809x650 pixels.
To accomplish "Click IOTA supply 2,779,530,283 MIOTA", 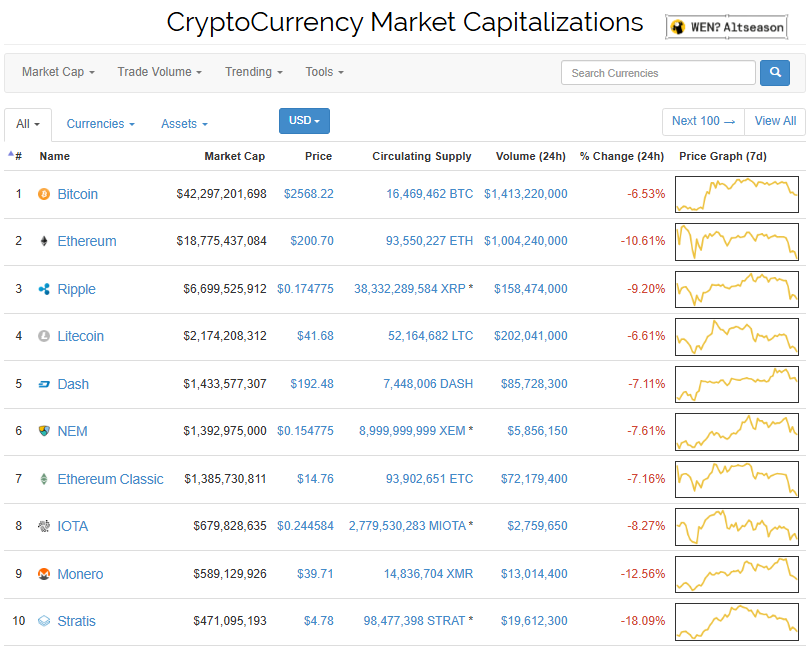I will [x=408, y=526].
